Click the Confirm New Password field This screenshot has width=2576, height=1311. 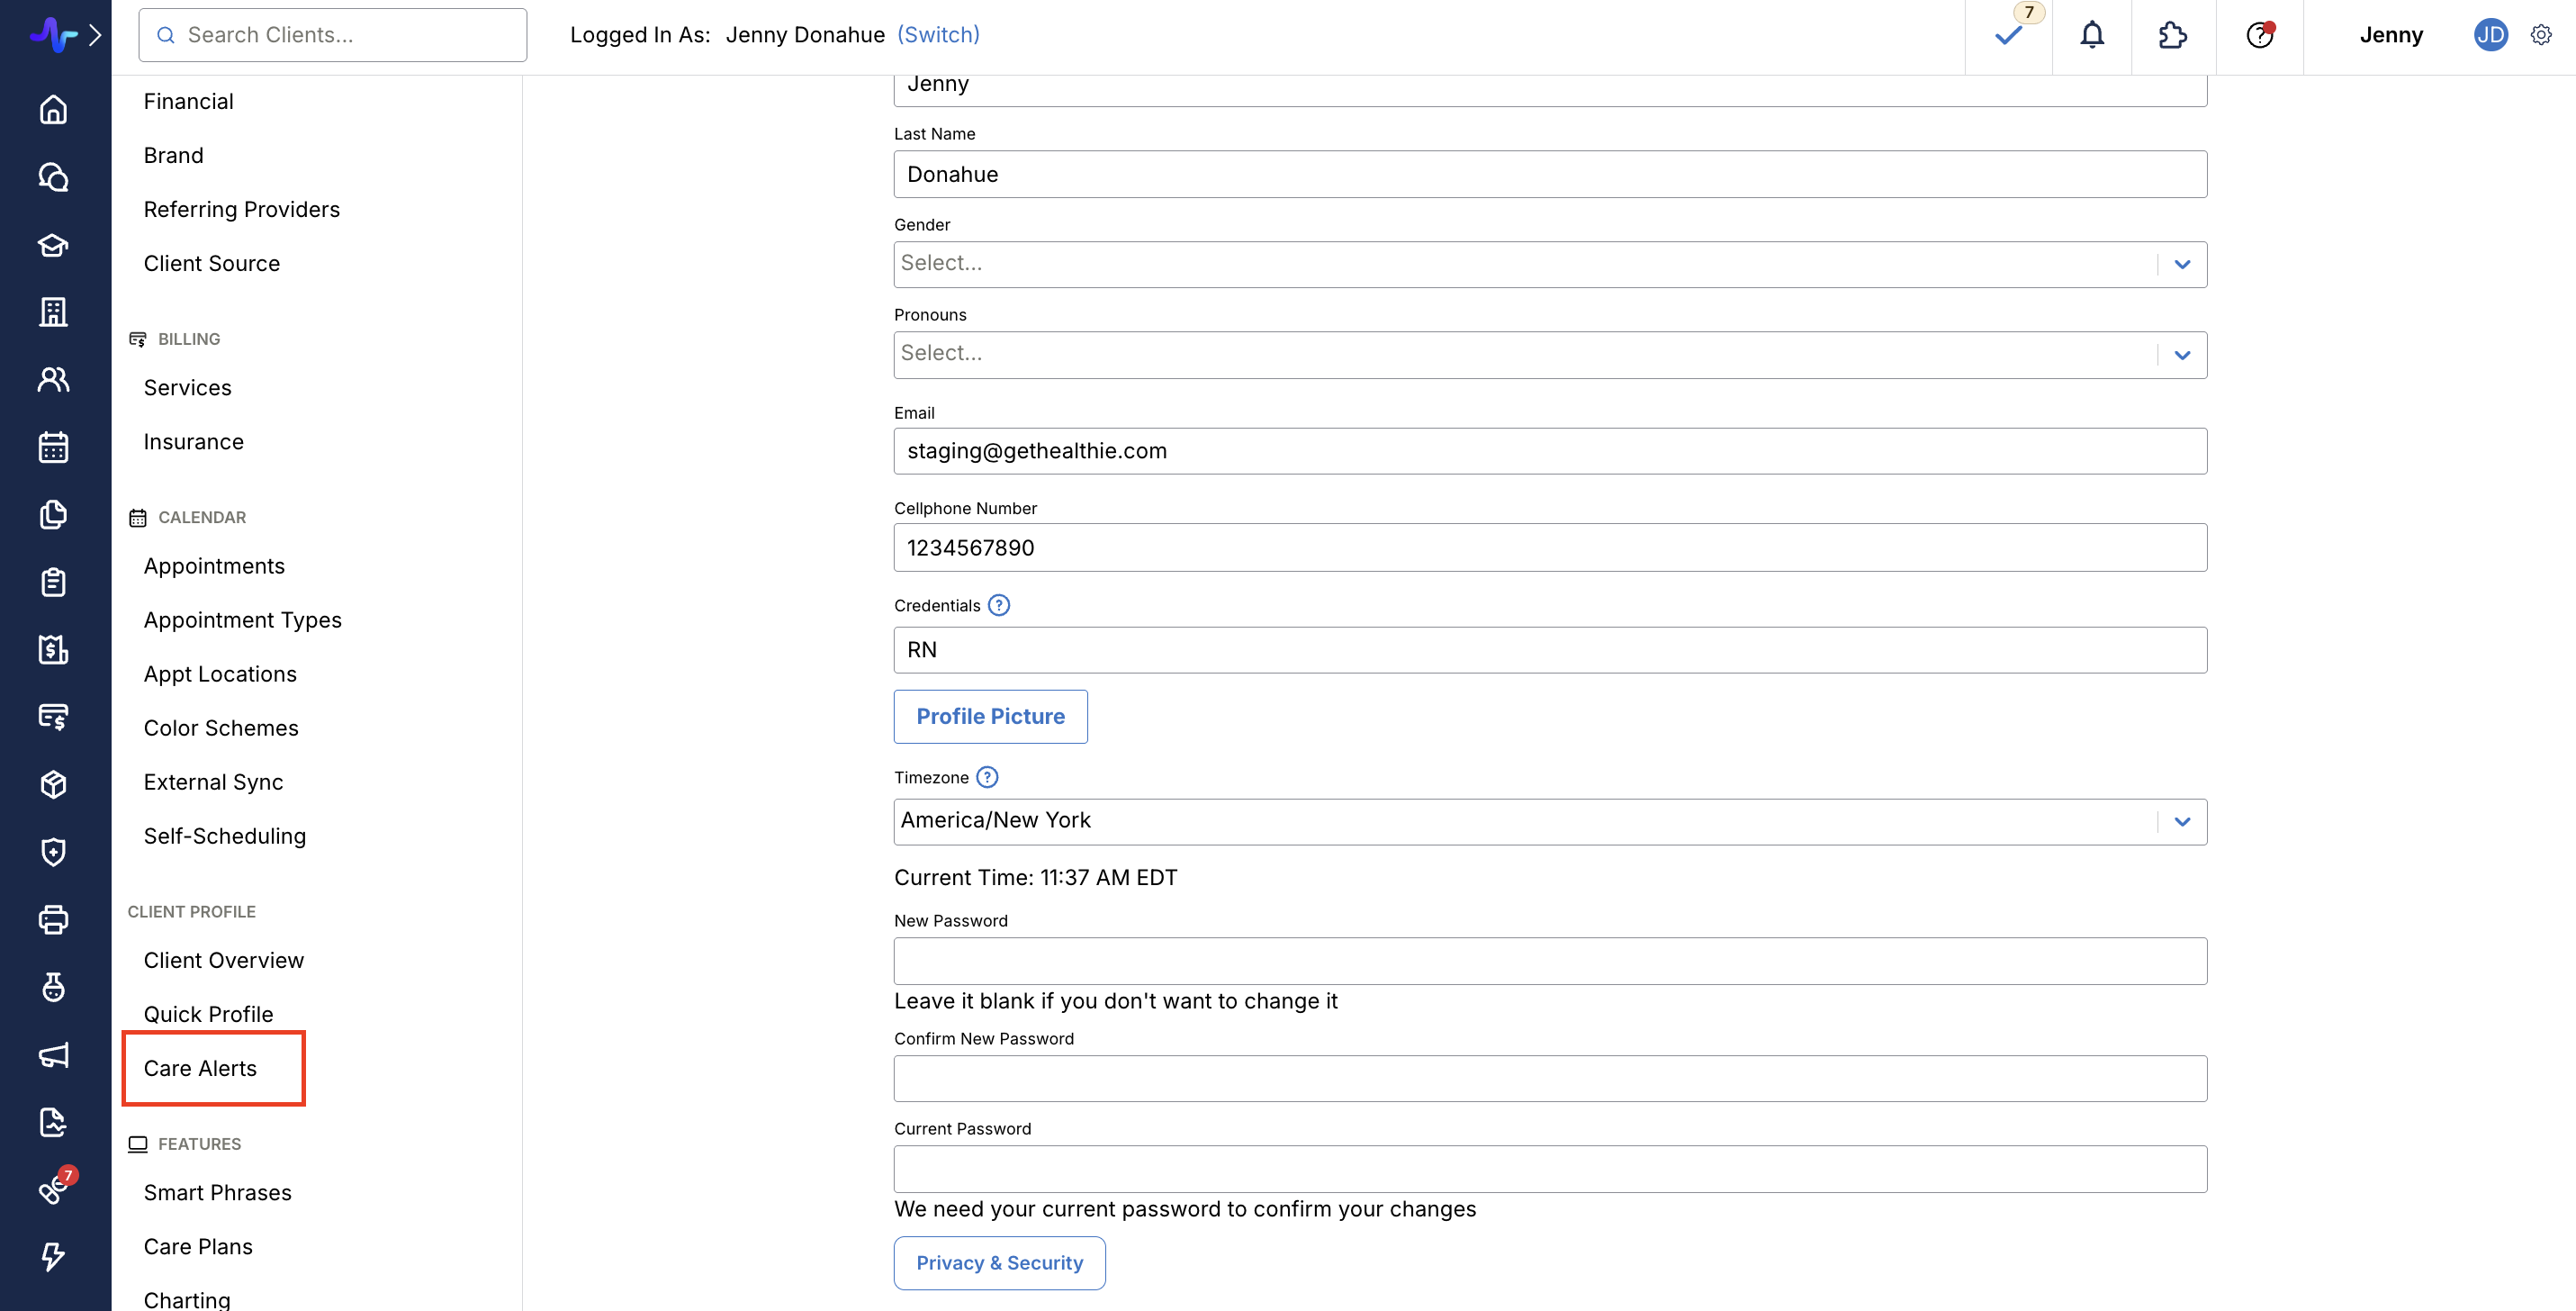(1550, 1078)
